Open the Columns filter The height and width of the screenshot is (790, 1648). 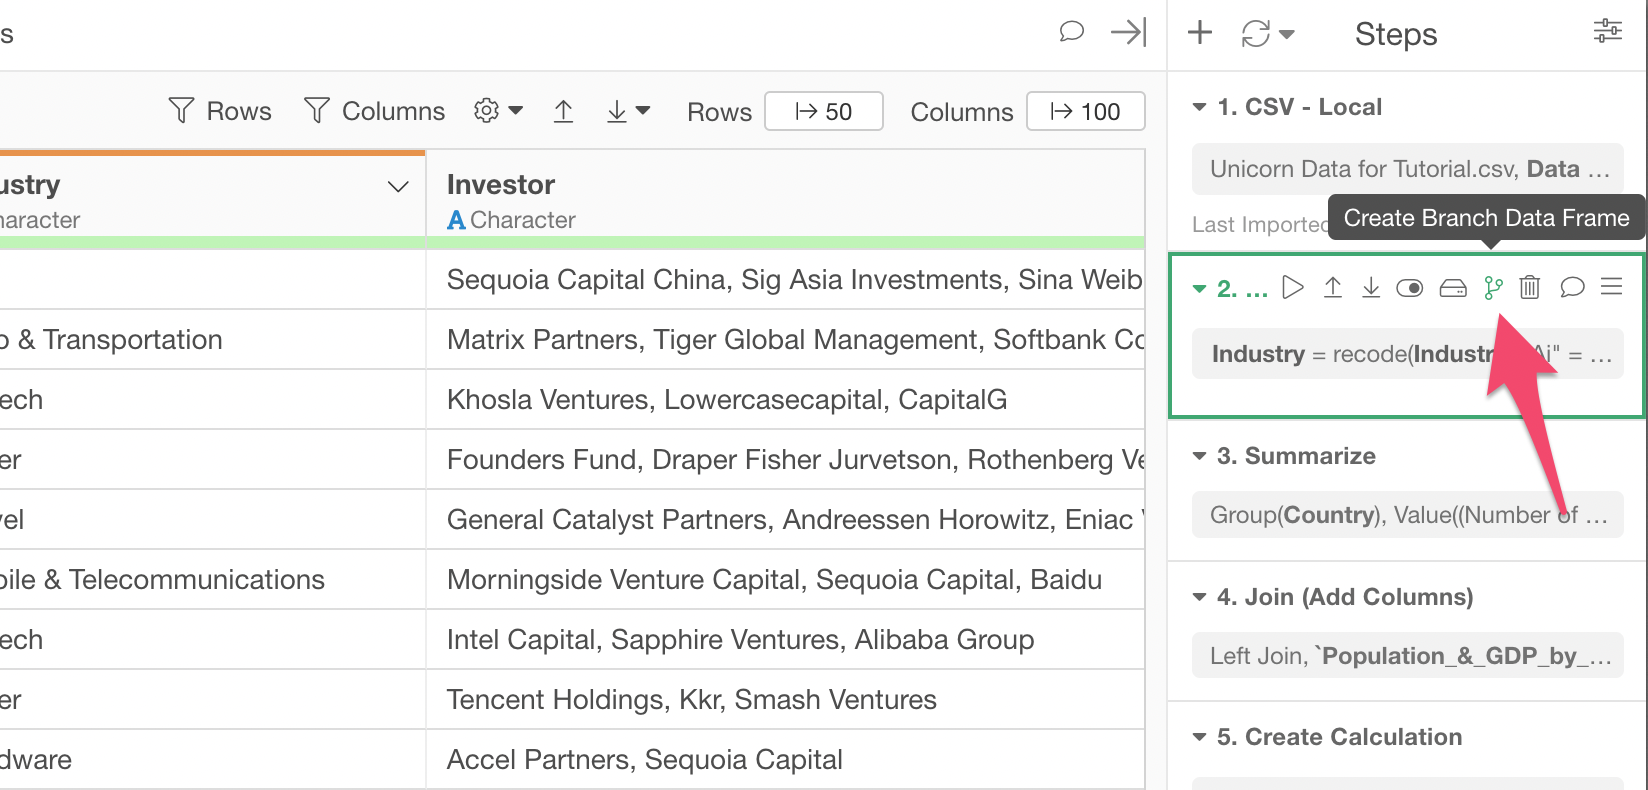(374, 111)
